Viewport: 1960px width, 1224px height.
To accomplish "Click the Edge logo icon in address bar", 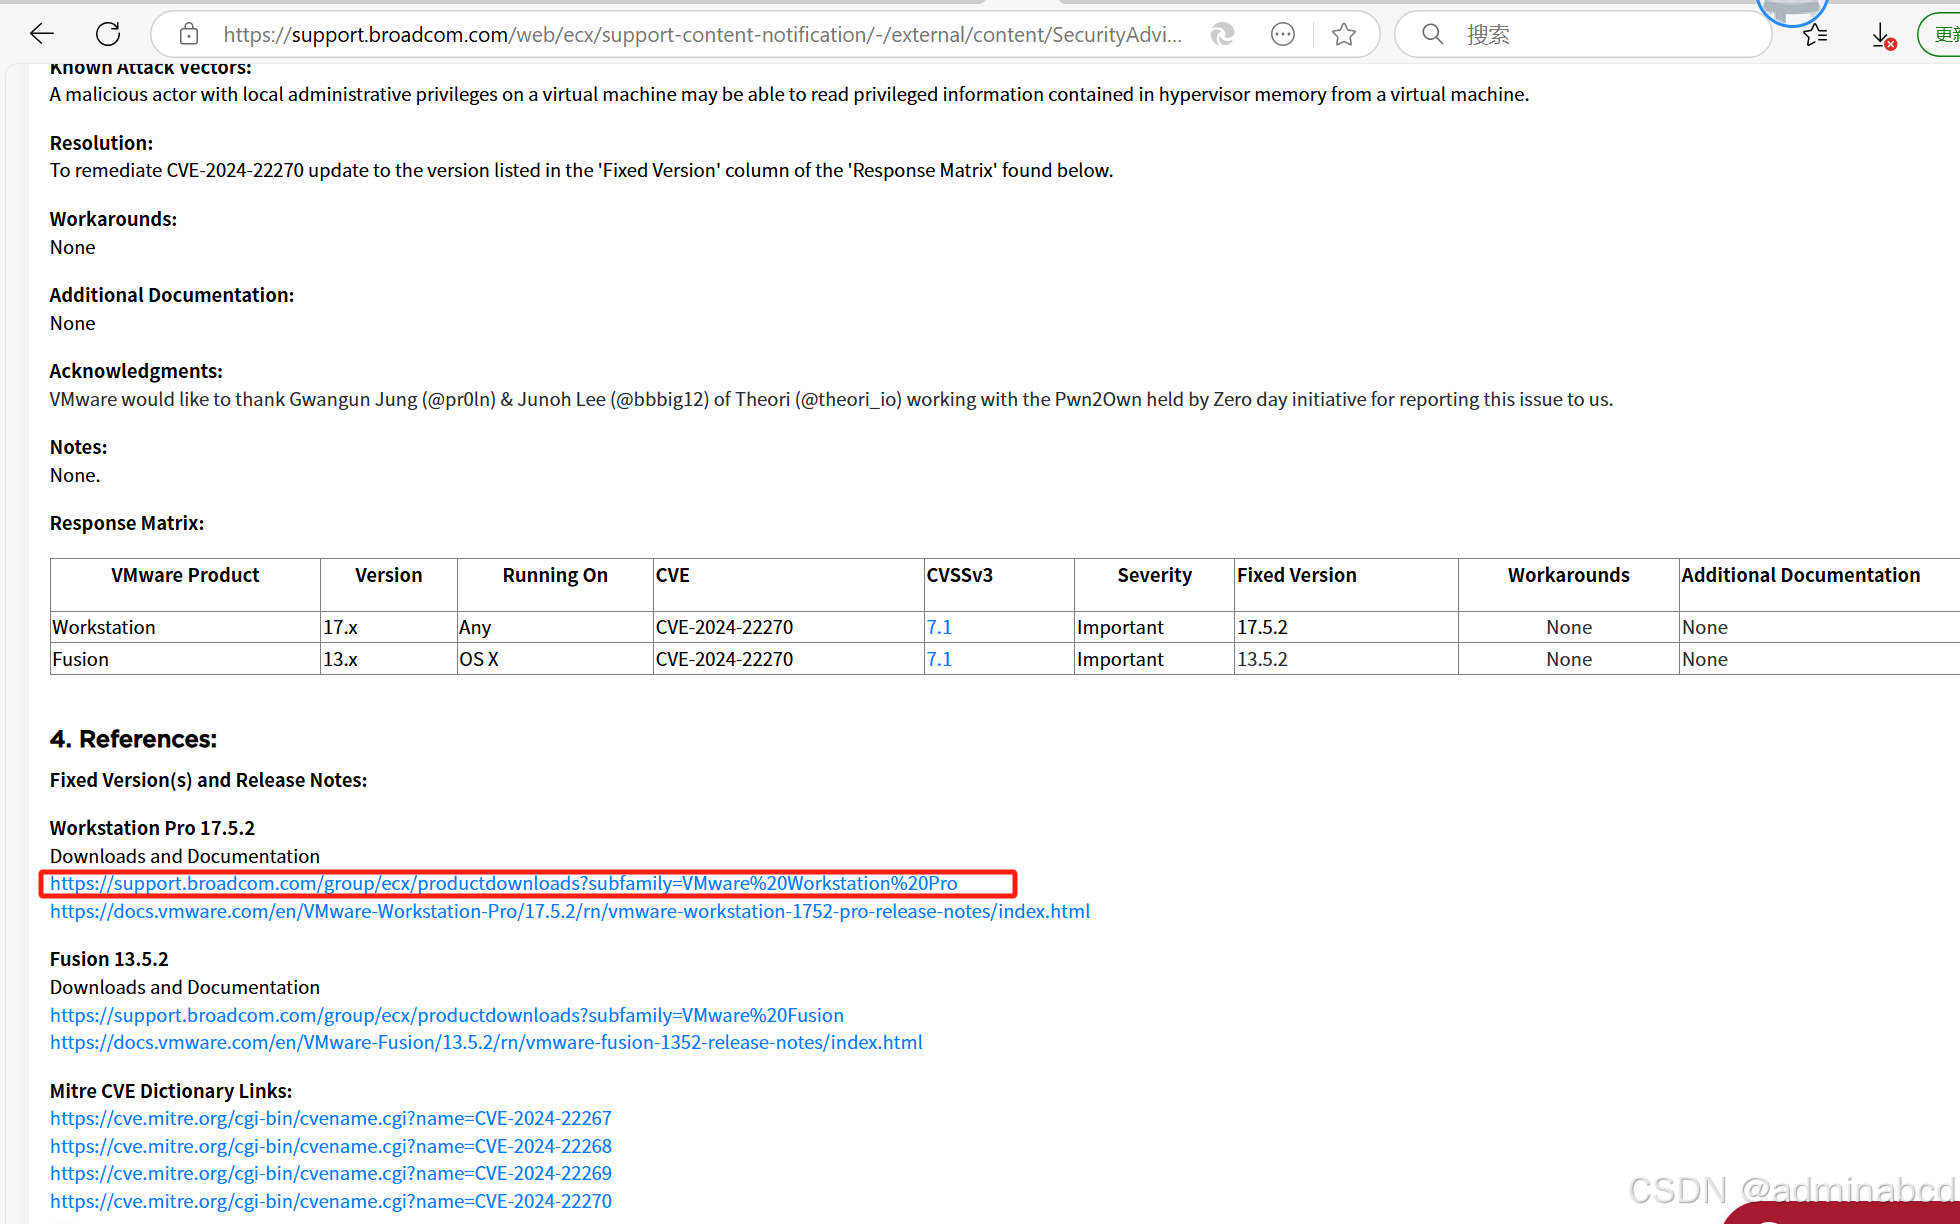I will click(1222, 35).
